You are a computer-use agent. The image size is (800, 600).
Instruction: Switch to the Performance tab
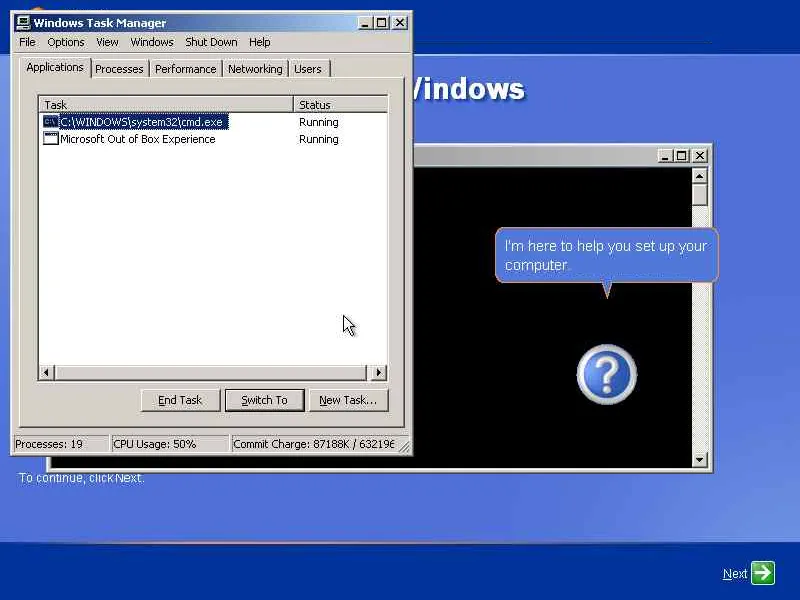pos(186,69)
